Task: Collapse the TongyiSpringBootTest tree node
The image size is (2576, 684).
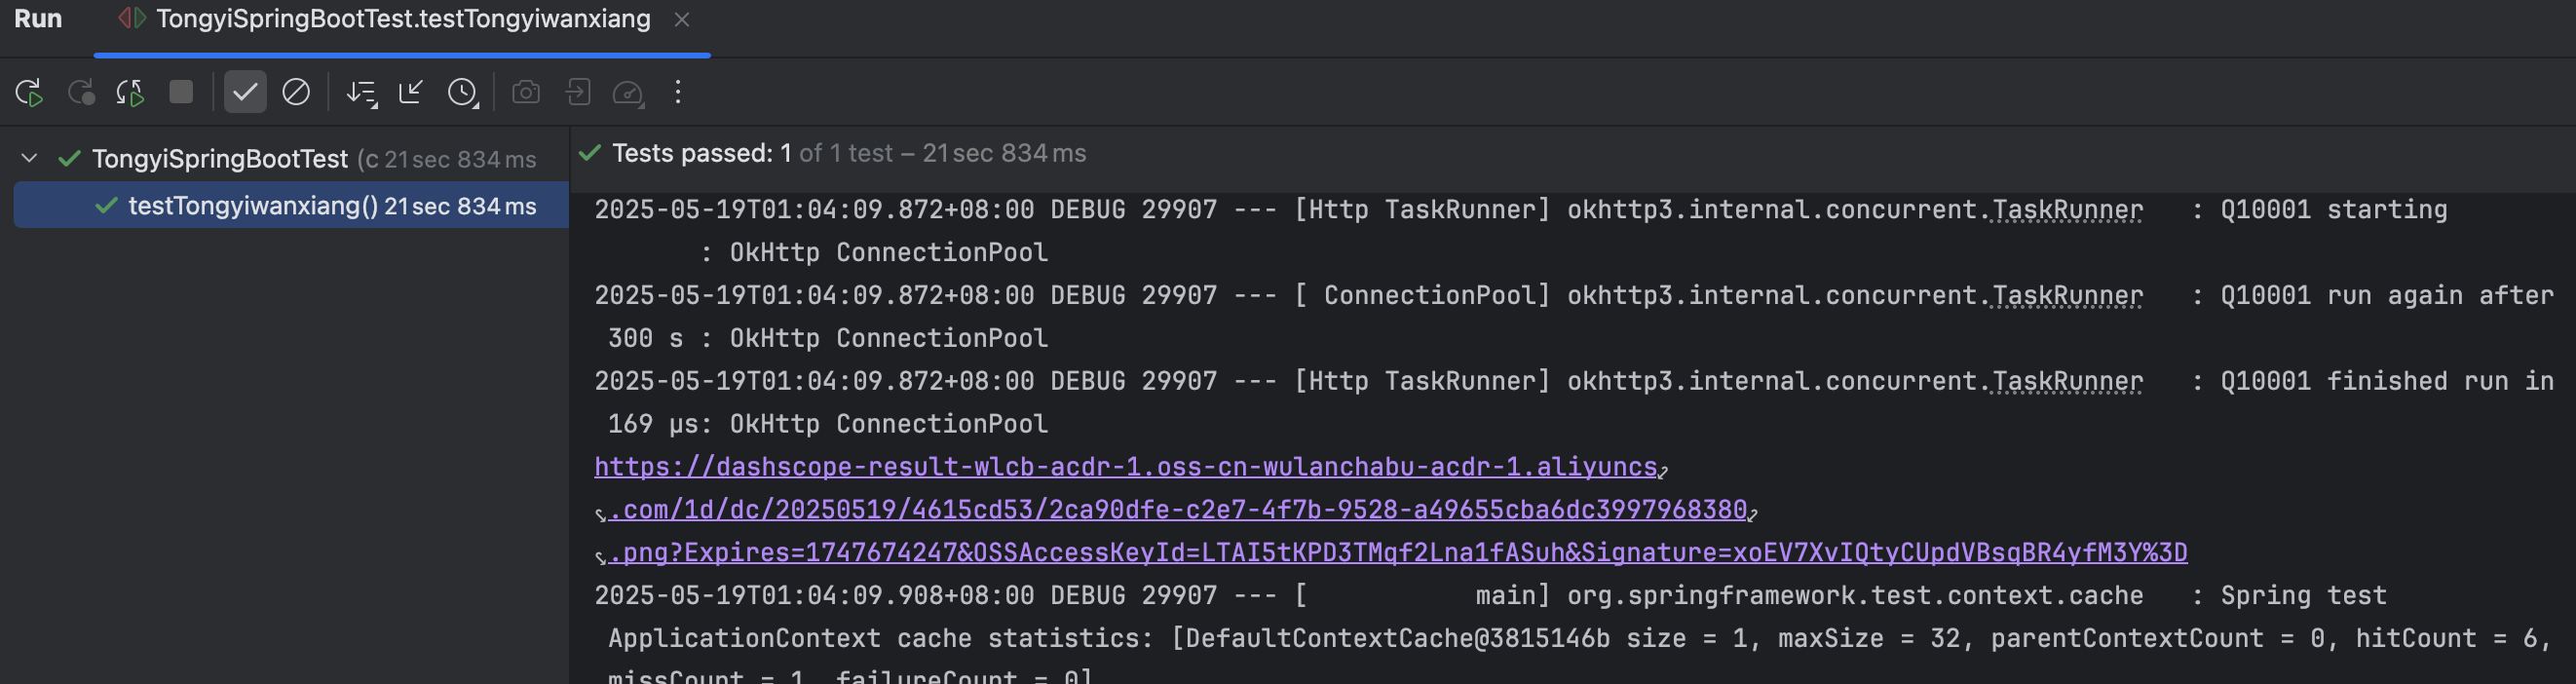Action: click(x=29, y=158)
